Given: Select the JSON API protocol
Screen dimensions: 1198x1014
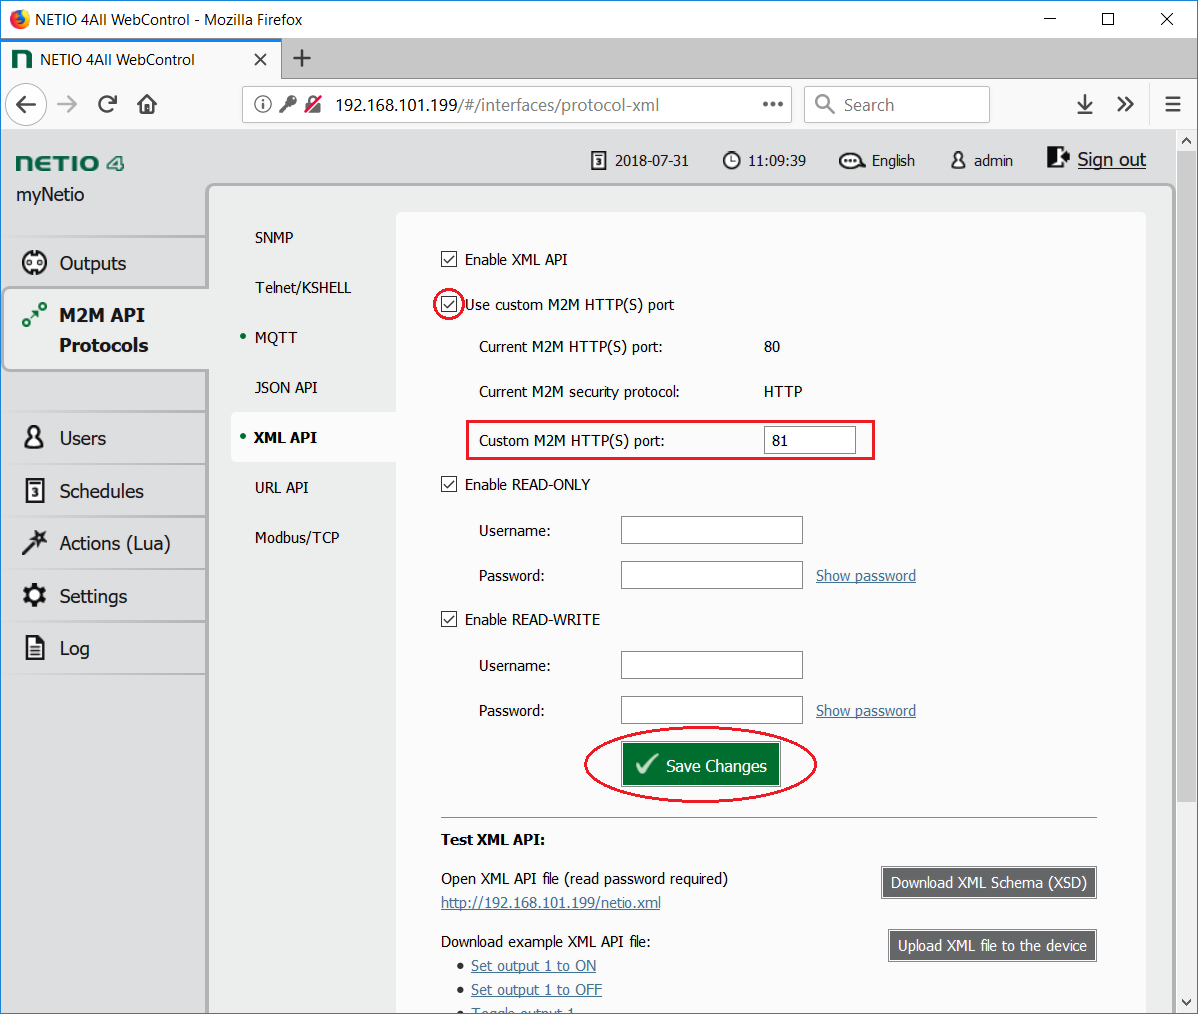Looking at the screenshot, I should click(x=286, y=387).
